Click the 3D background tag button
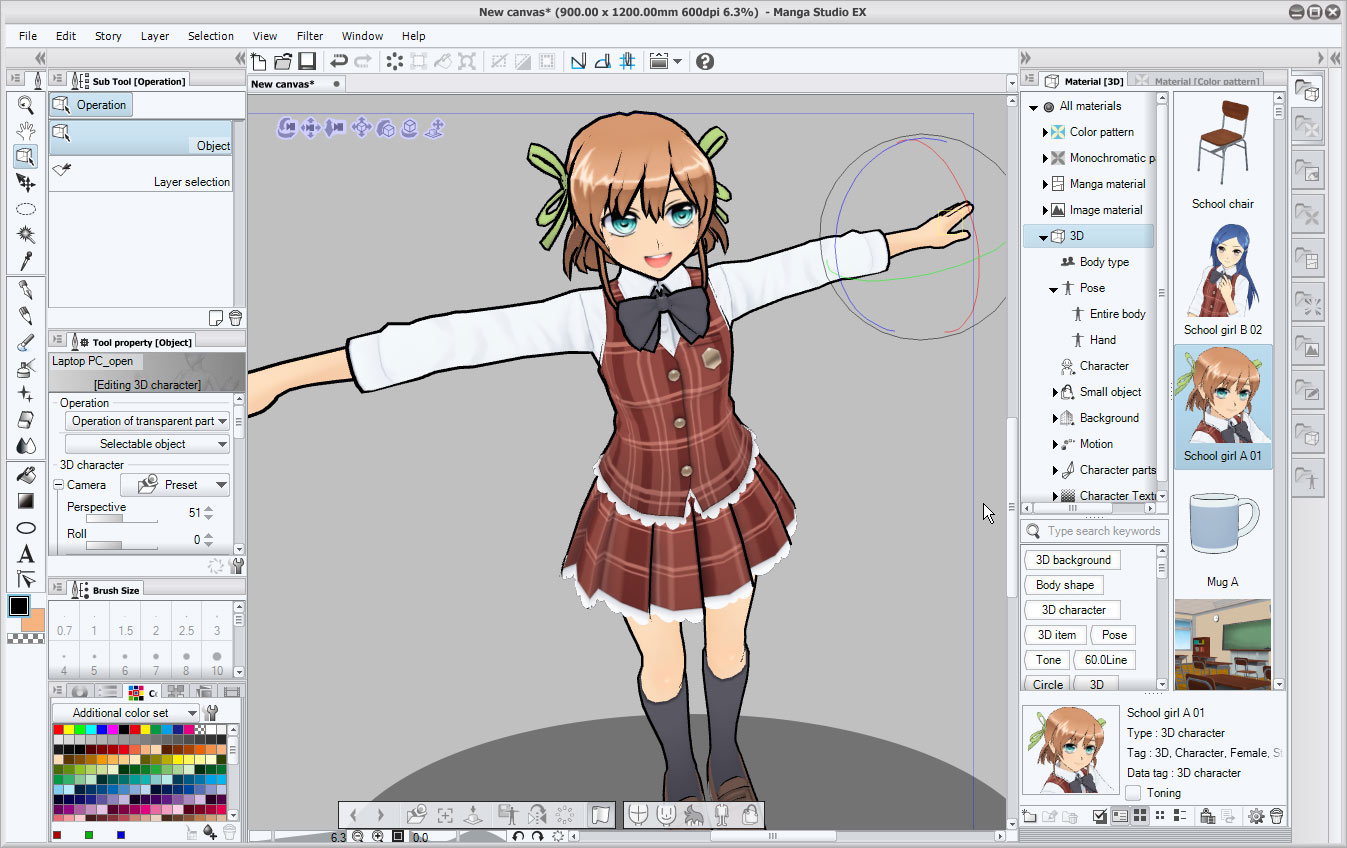The image size is (1347, 848). click(1073, 560)
